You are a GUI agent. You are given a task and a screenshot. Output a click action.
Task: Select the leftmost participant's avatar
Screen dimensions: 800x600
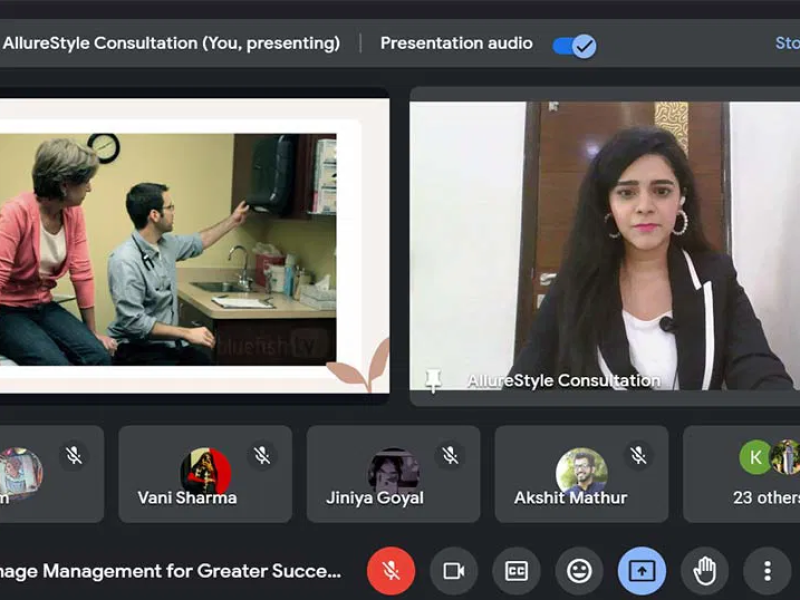20,472
